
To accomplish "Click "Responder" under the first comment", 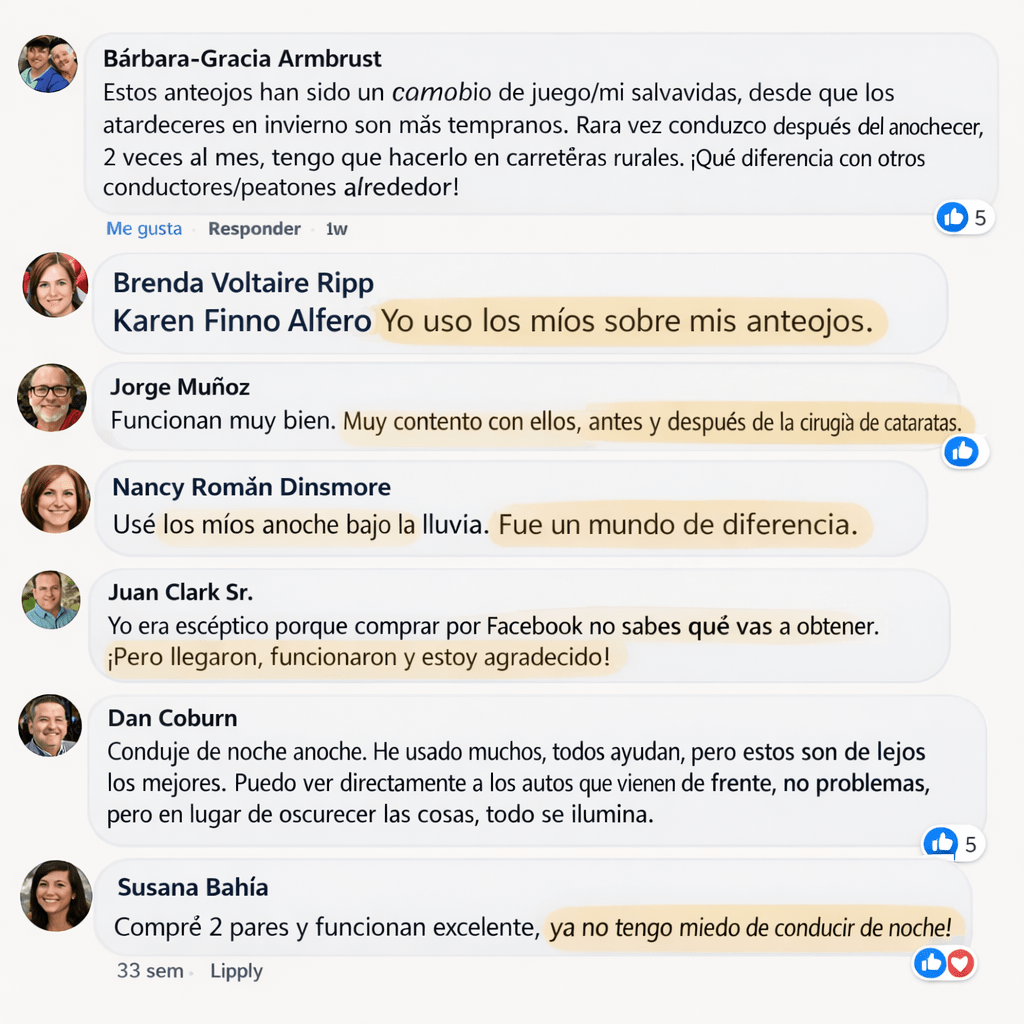I will click(x=254, y=229).
